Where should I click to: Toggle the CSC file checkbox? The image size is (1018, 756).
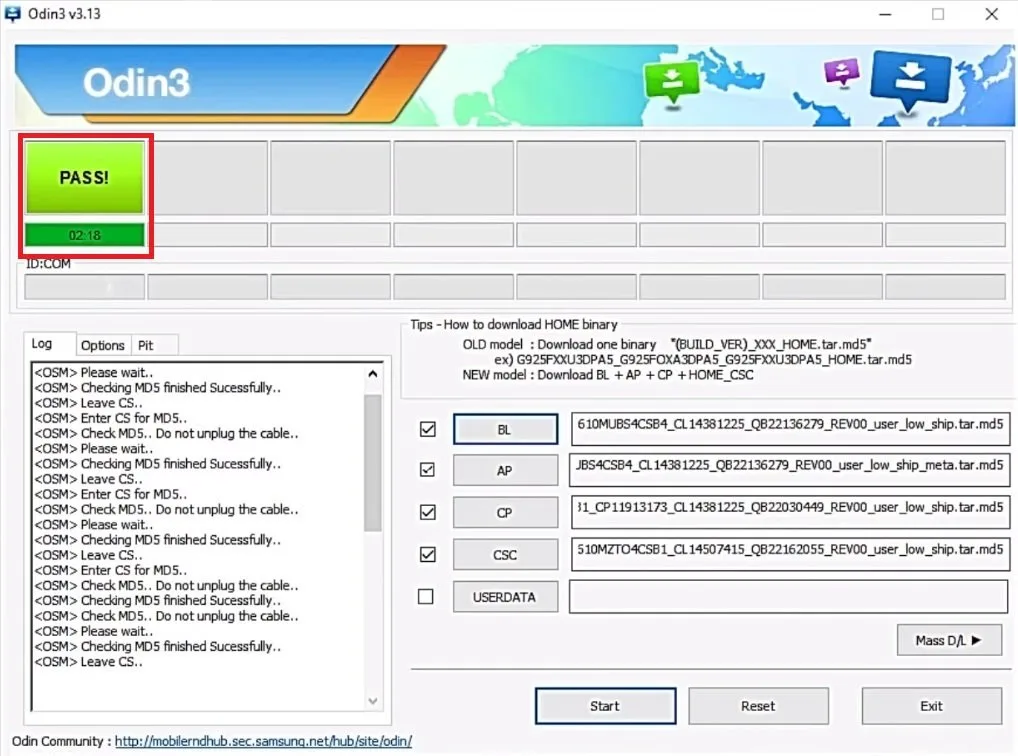pos(427,555)
